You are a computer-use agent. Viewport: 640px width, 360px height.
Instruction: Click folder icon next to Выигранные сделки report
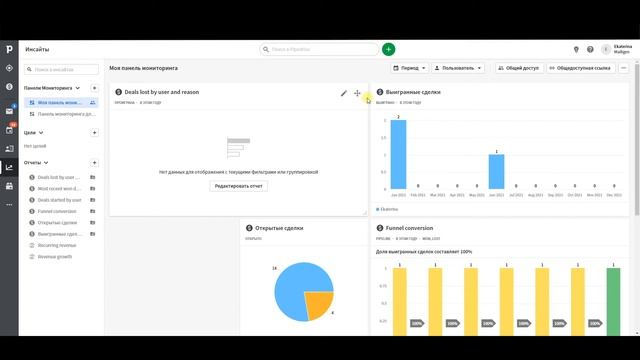pos(93,234)
